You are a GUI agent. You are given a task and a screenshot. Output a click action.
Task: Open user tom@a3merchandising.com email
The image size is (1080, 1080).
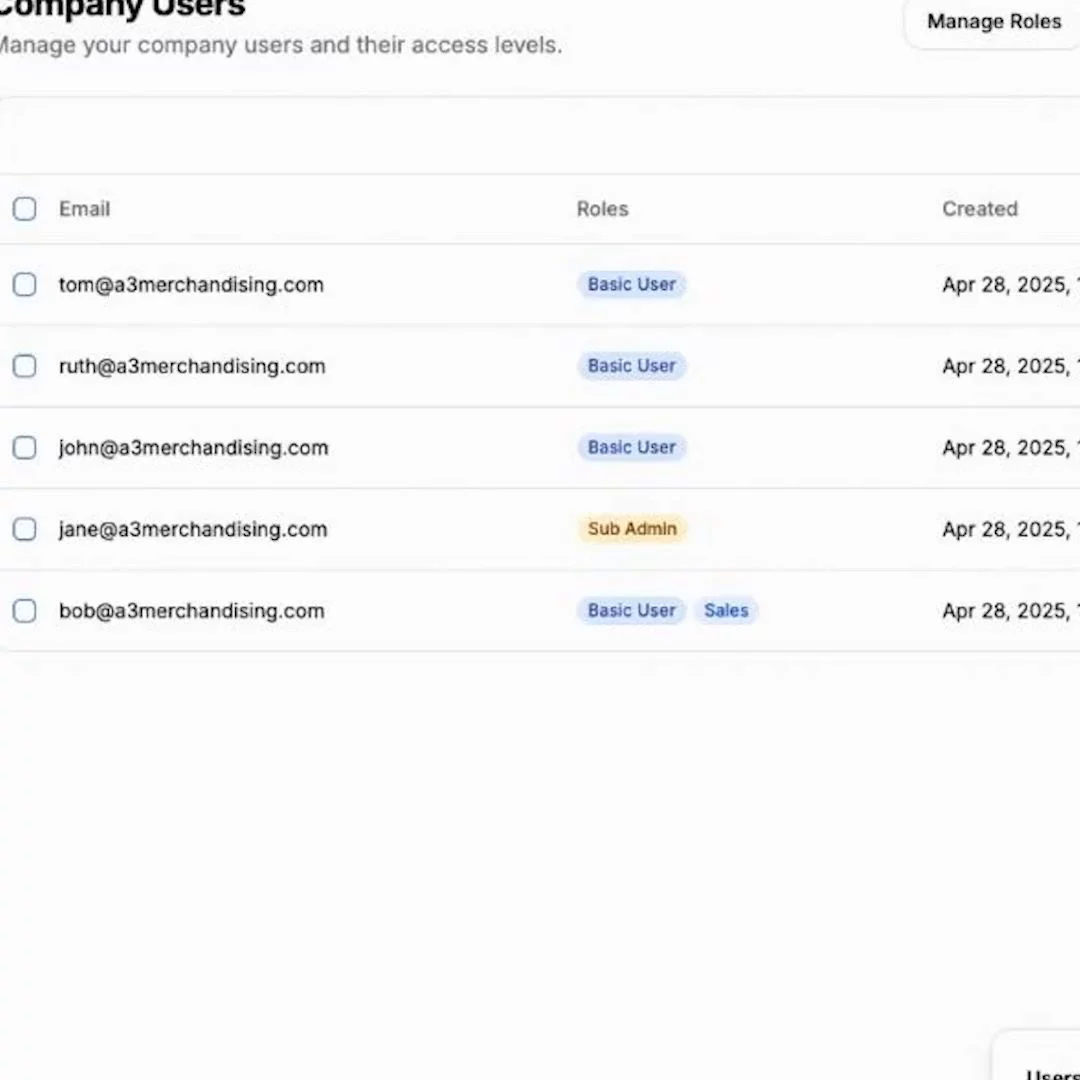[191, 285]
